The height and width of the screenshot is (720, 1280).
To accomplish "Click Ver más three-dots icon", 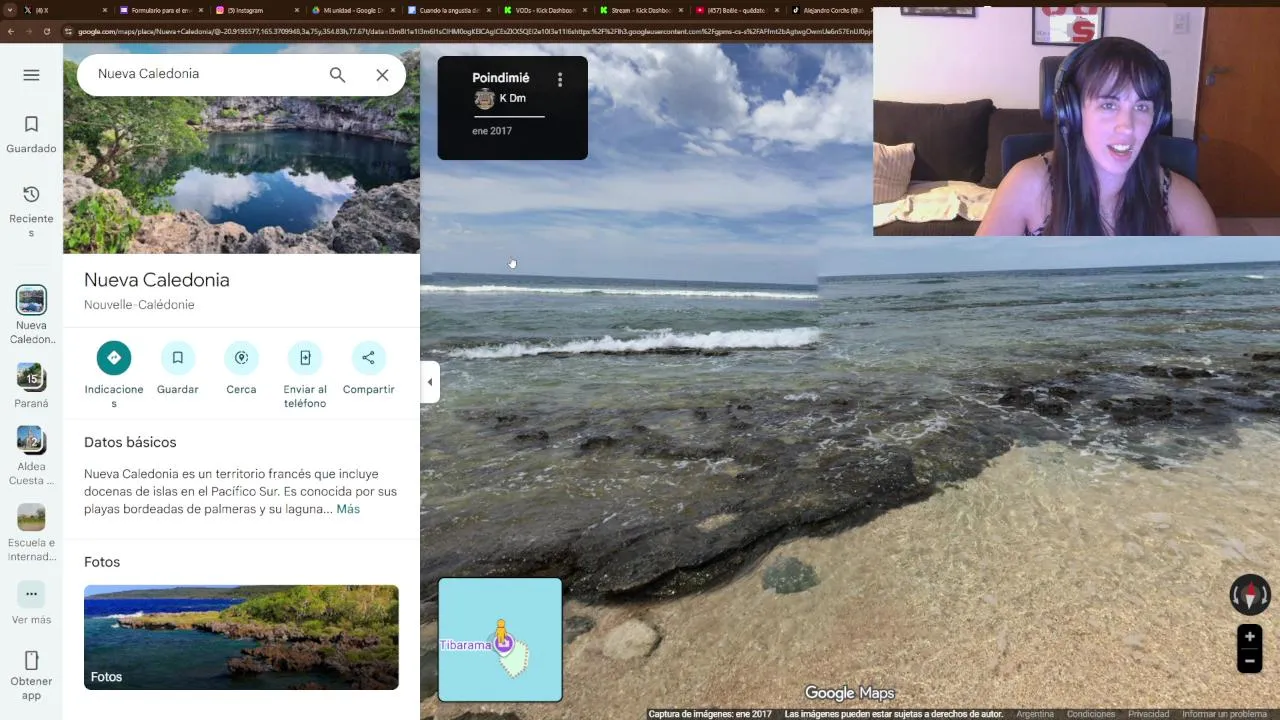I will (x=31, y=594).
